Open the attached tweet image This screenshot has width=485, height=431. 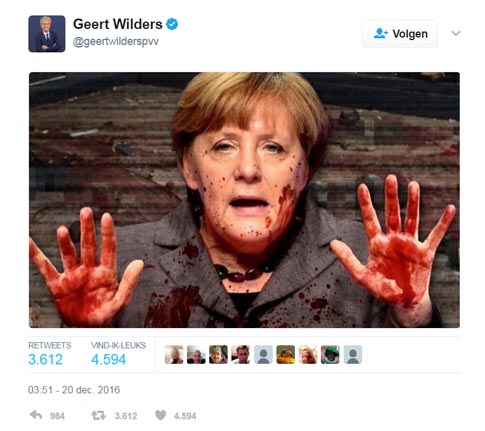[244, 200]
